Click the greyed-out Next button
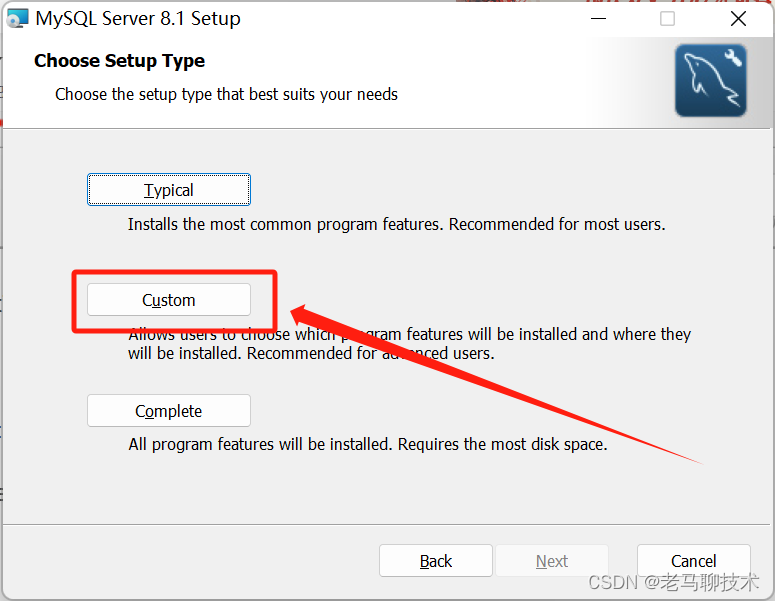The width and height of the screenshot is (775, 601). click(x=552, y=561)
